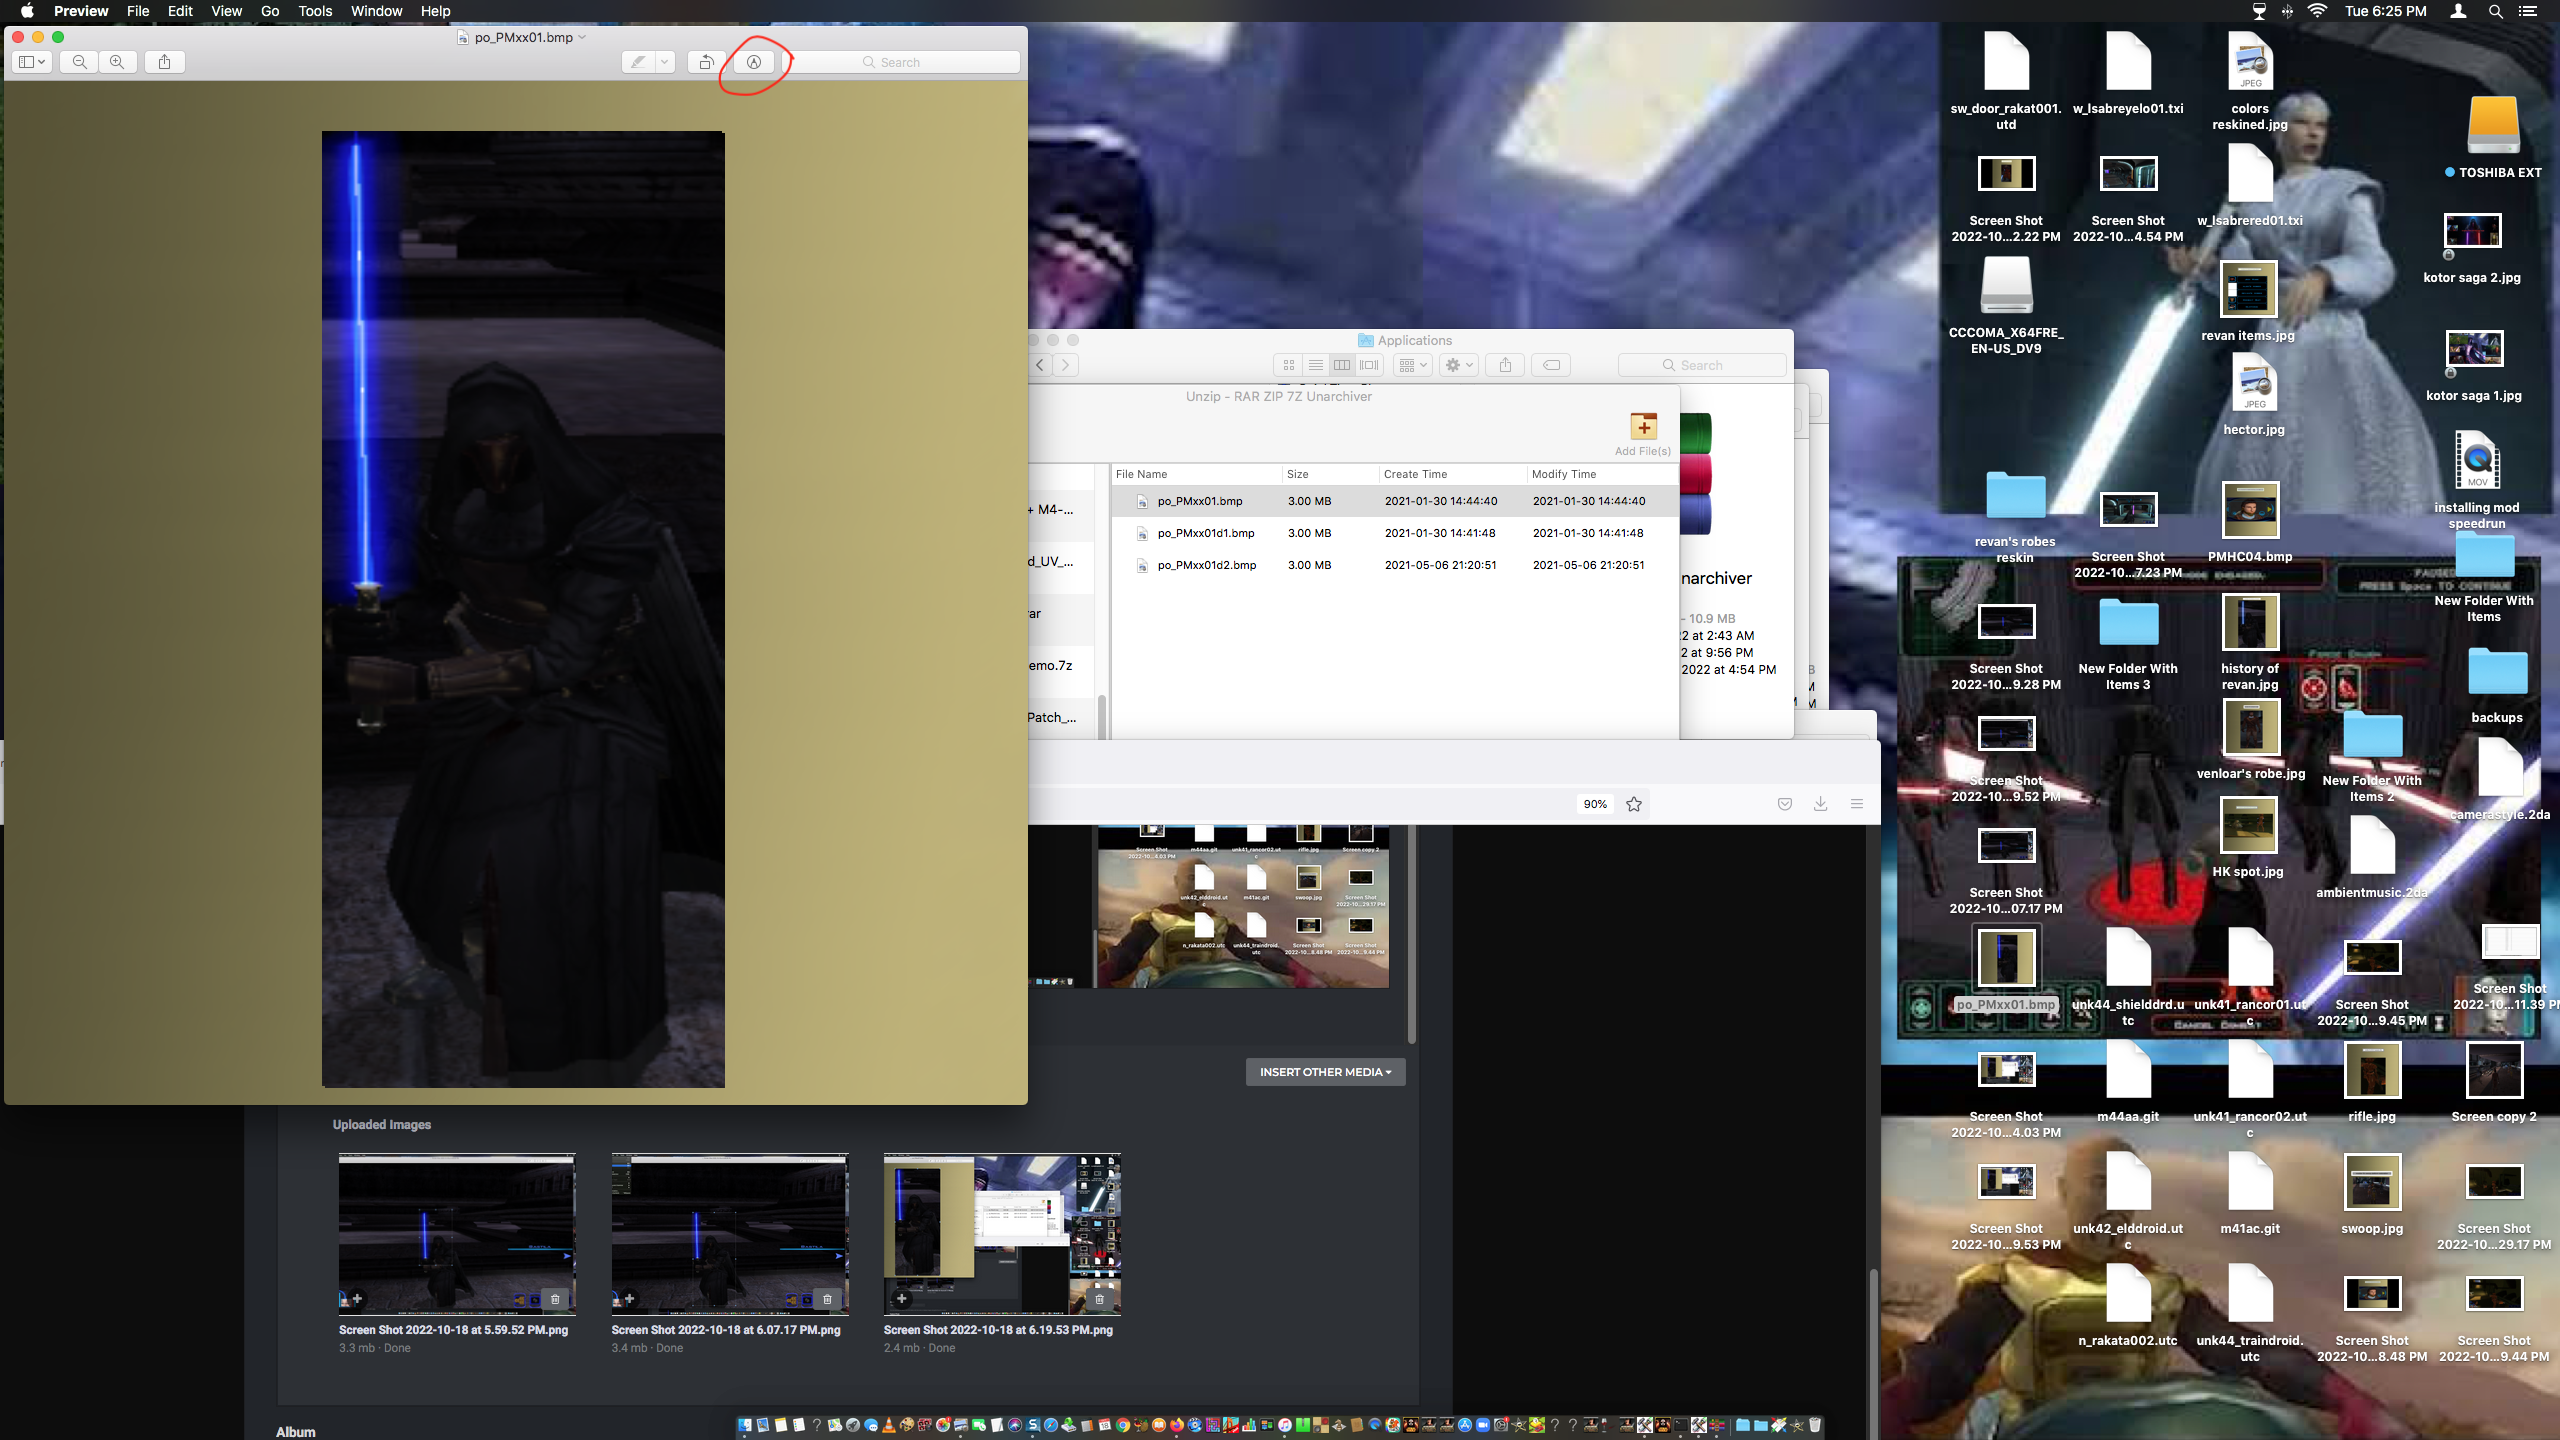Click the browser Pocket save icon
Viewport: 2560px width, 1440px height.
[1785, 804]
